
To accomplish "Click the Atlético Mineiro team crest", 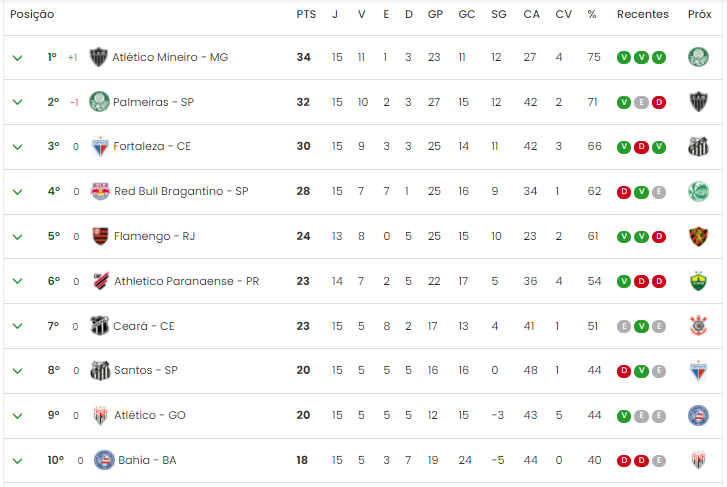I will (x=98, y=57).
